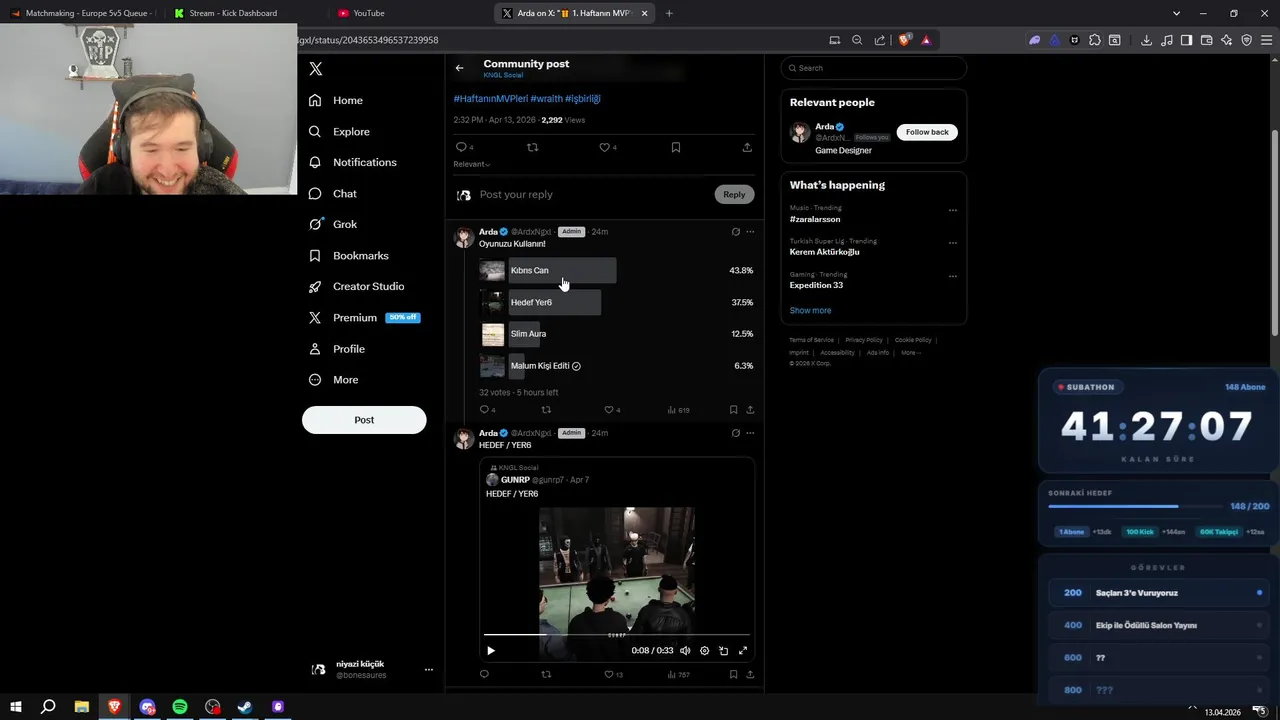Like the main community post

[x=604, y=147]
